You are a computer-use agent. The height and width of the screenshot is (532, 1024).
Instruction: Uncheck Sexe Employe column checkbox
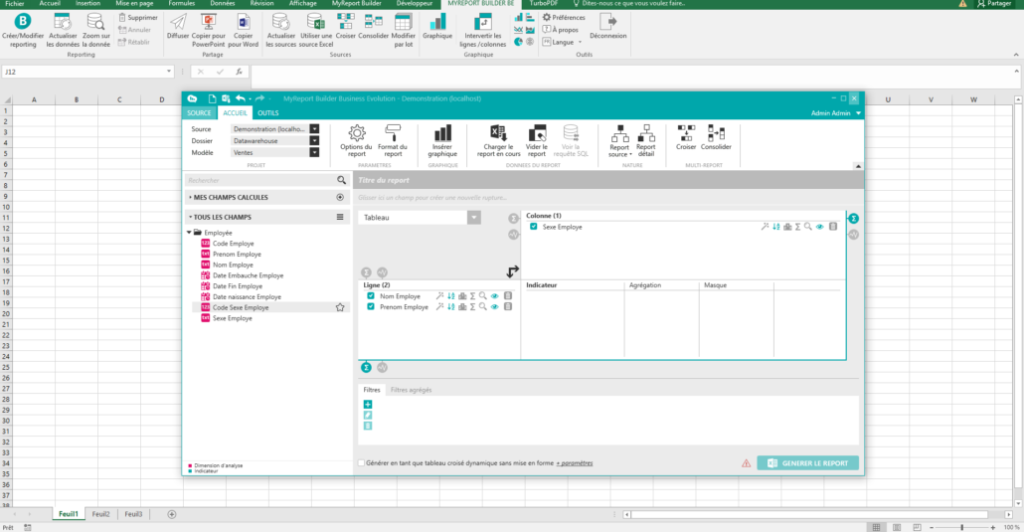pos(534,227)
